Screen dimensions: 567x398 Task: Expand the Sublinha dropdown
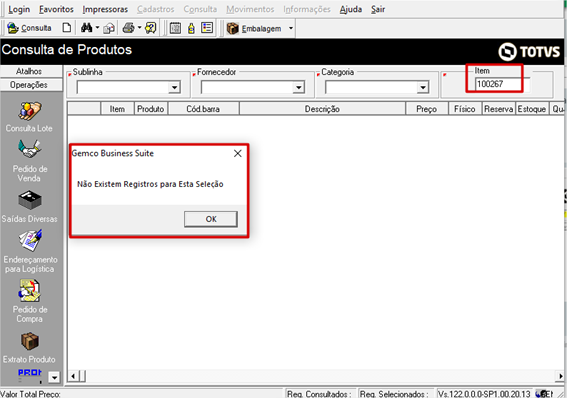(175, 87)
